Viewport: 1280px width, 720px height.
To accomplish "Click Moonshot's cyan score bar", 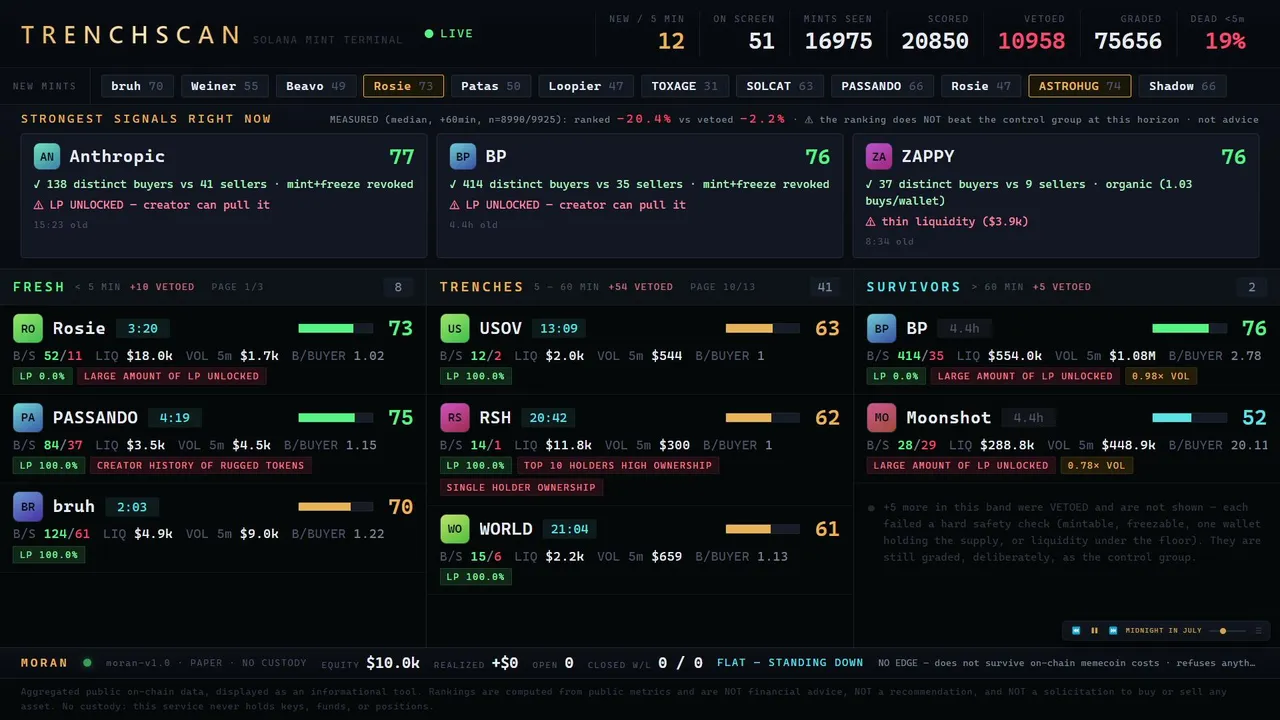I will click(1190, 417).
